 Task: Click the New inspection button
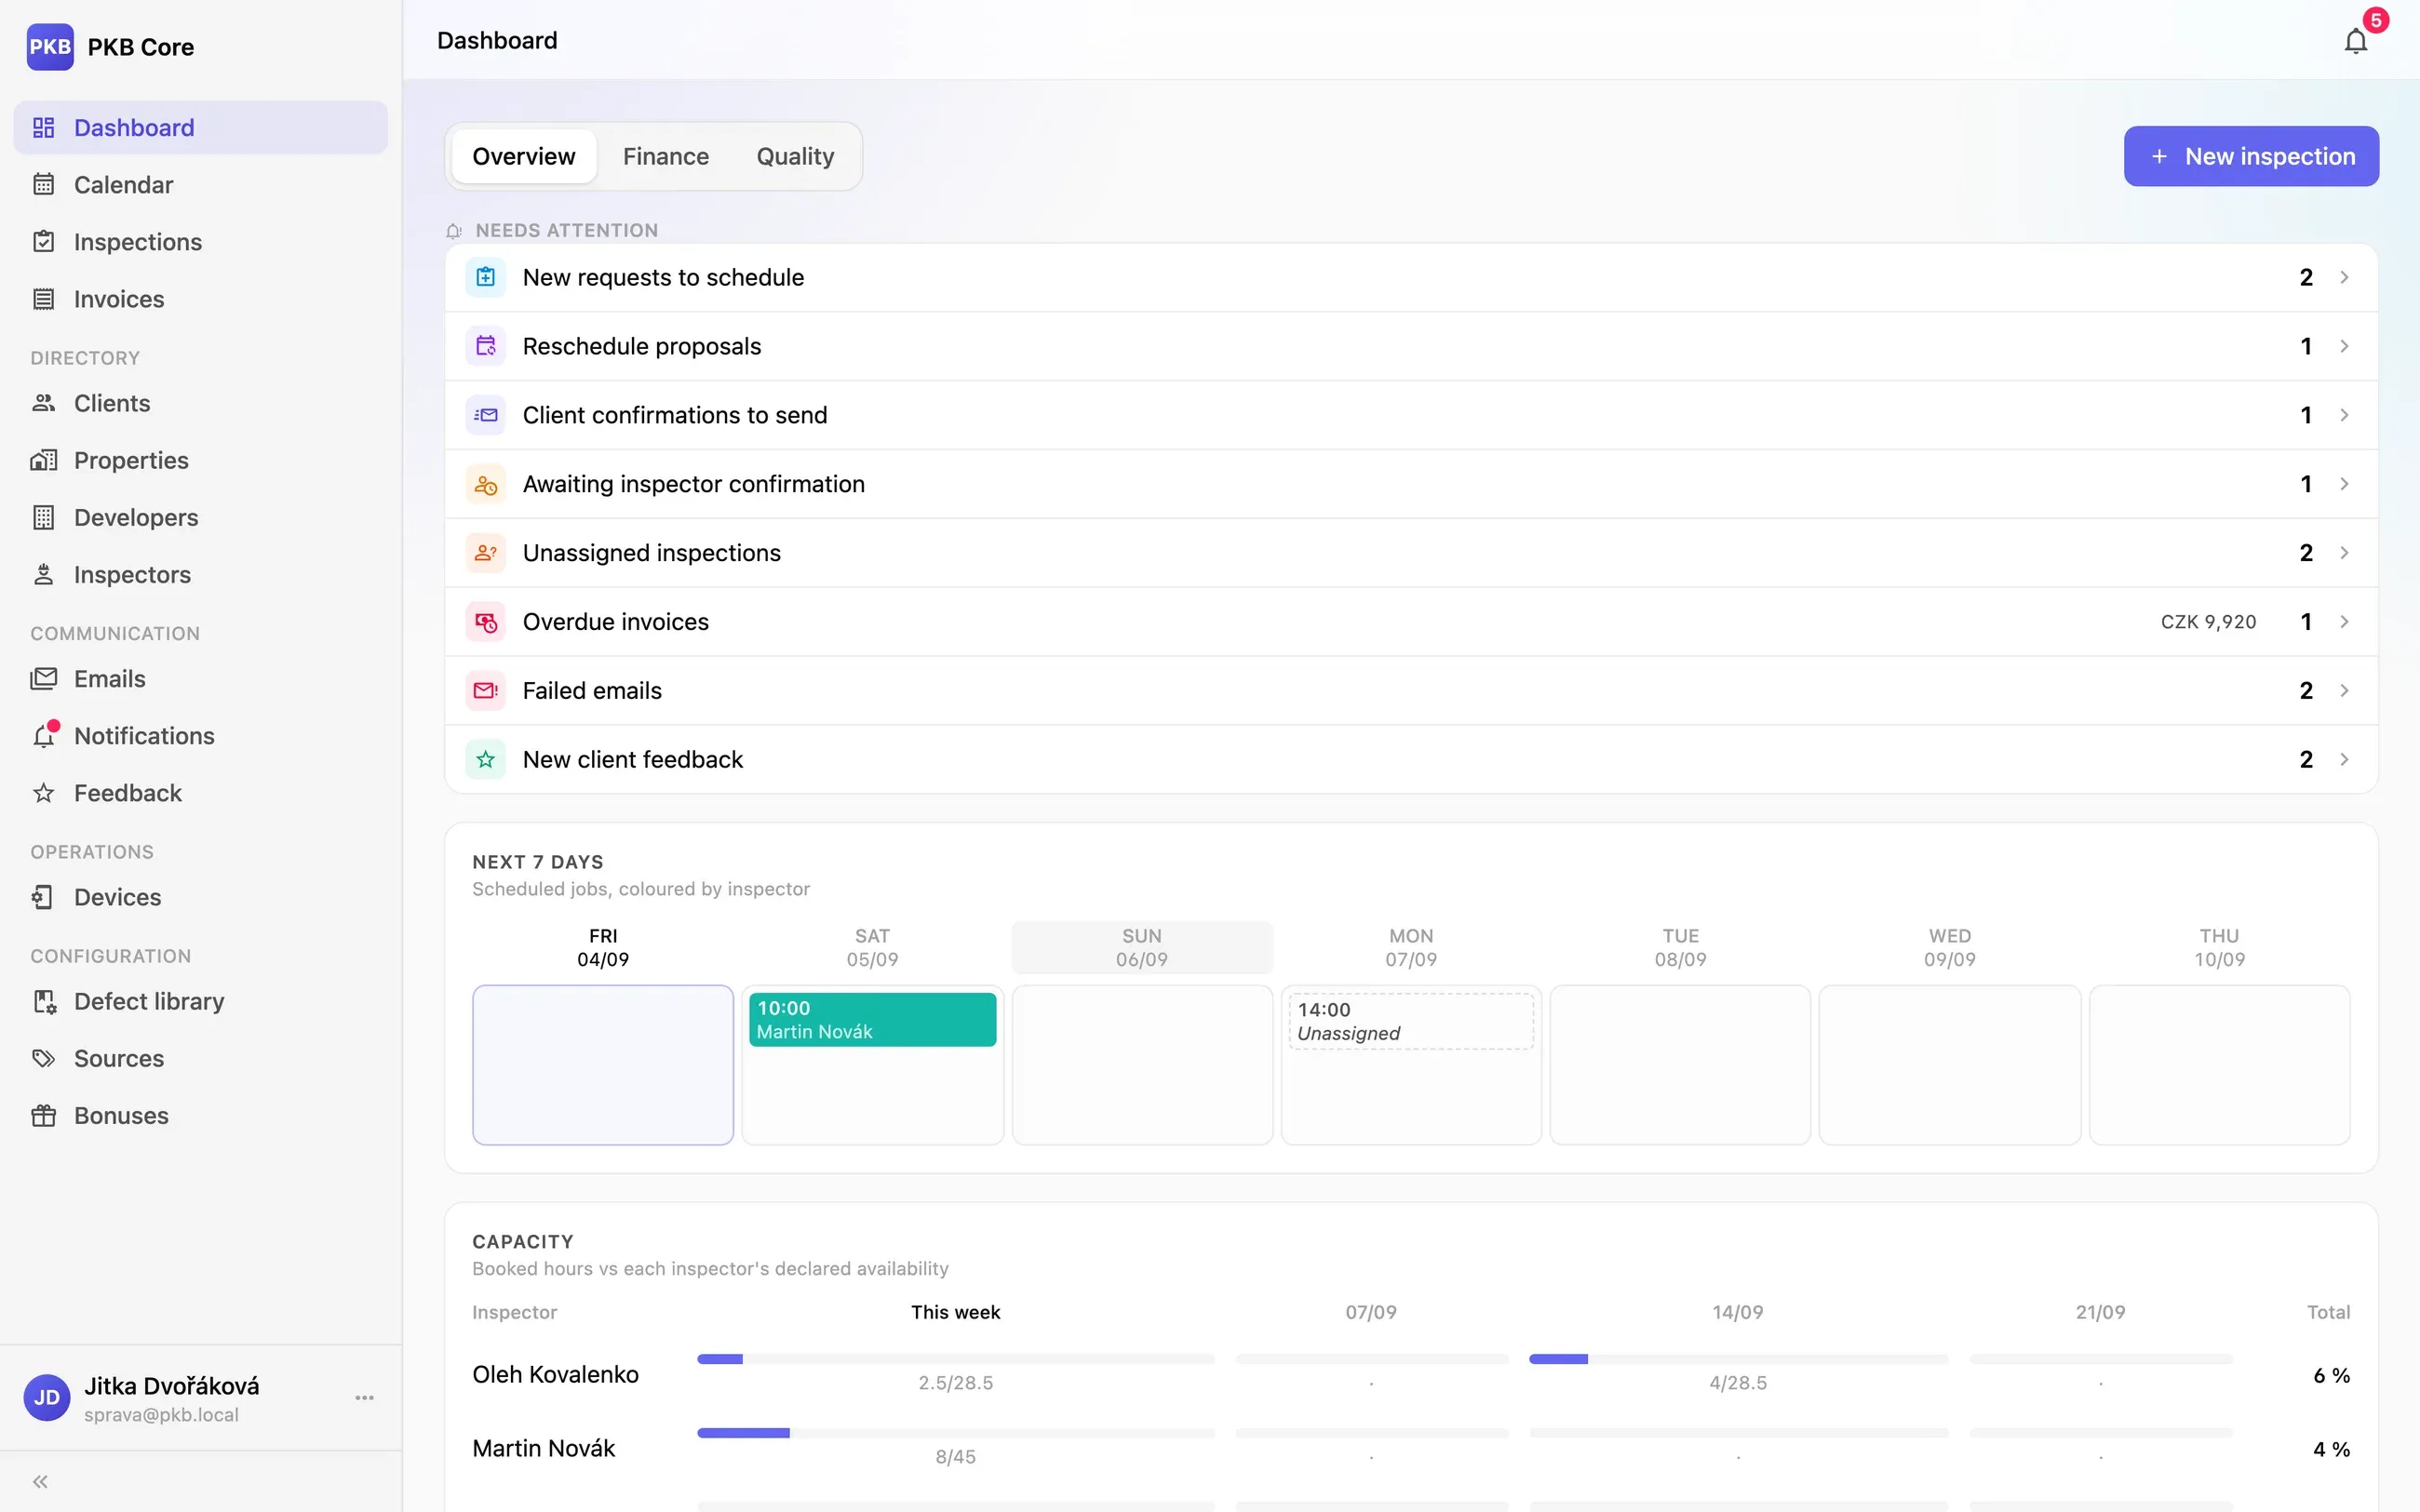(2251, 156)
